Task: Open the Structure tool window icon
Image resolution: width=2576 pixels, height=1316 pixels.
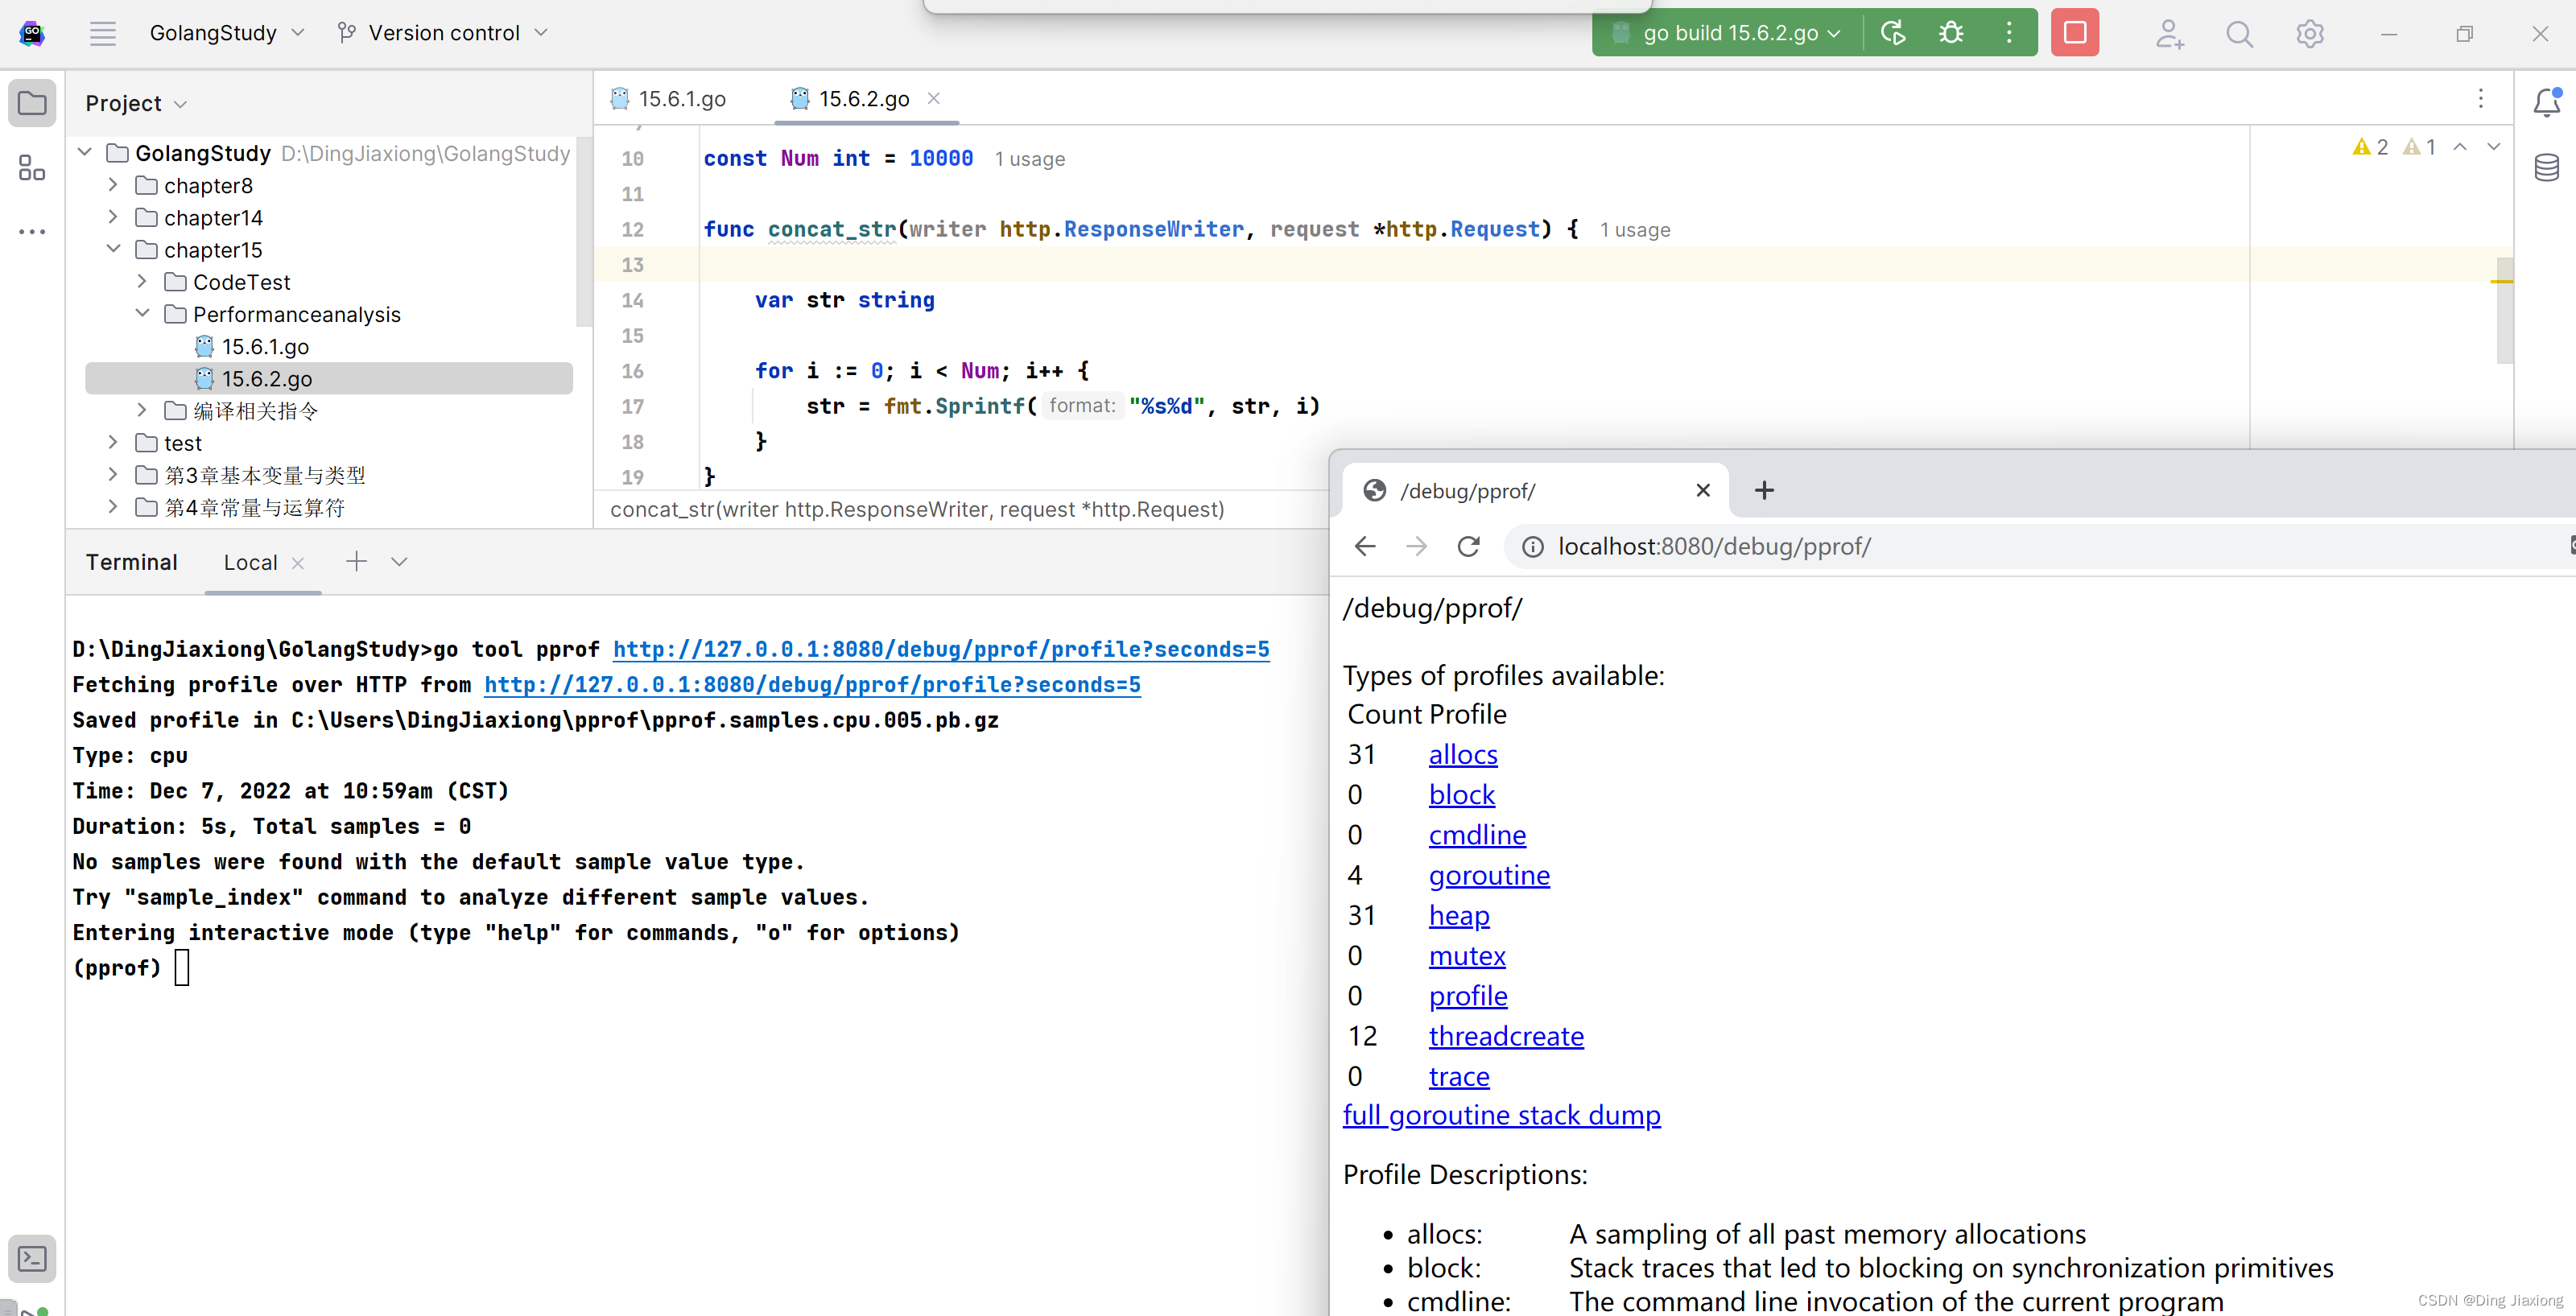Action: [32, 167]
